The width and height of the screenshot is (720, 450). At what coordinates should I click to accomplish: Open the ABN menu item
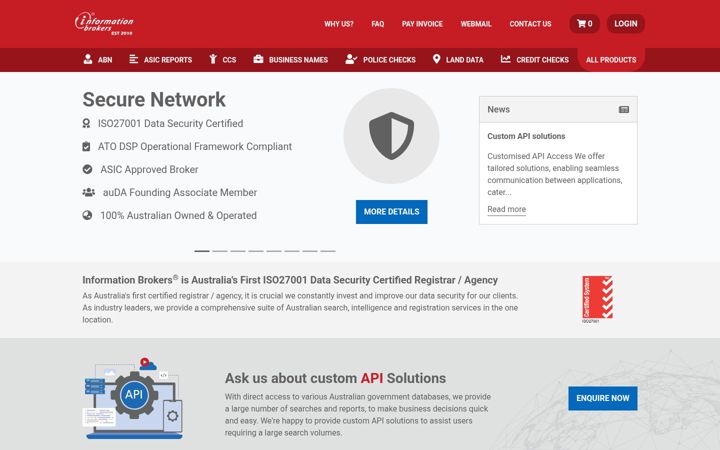tap(98, 60)
